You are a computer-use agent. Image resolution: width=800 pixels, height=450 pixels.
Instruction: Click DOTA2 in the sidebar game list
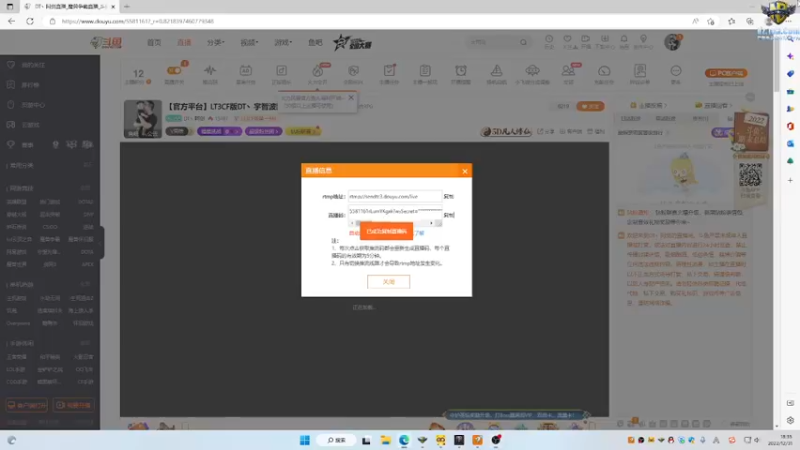point(85,202)
